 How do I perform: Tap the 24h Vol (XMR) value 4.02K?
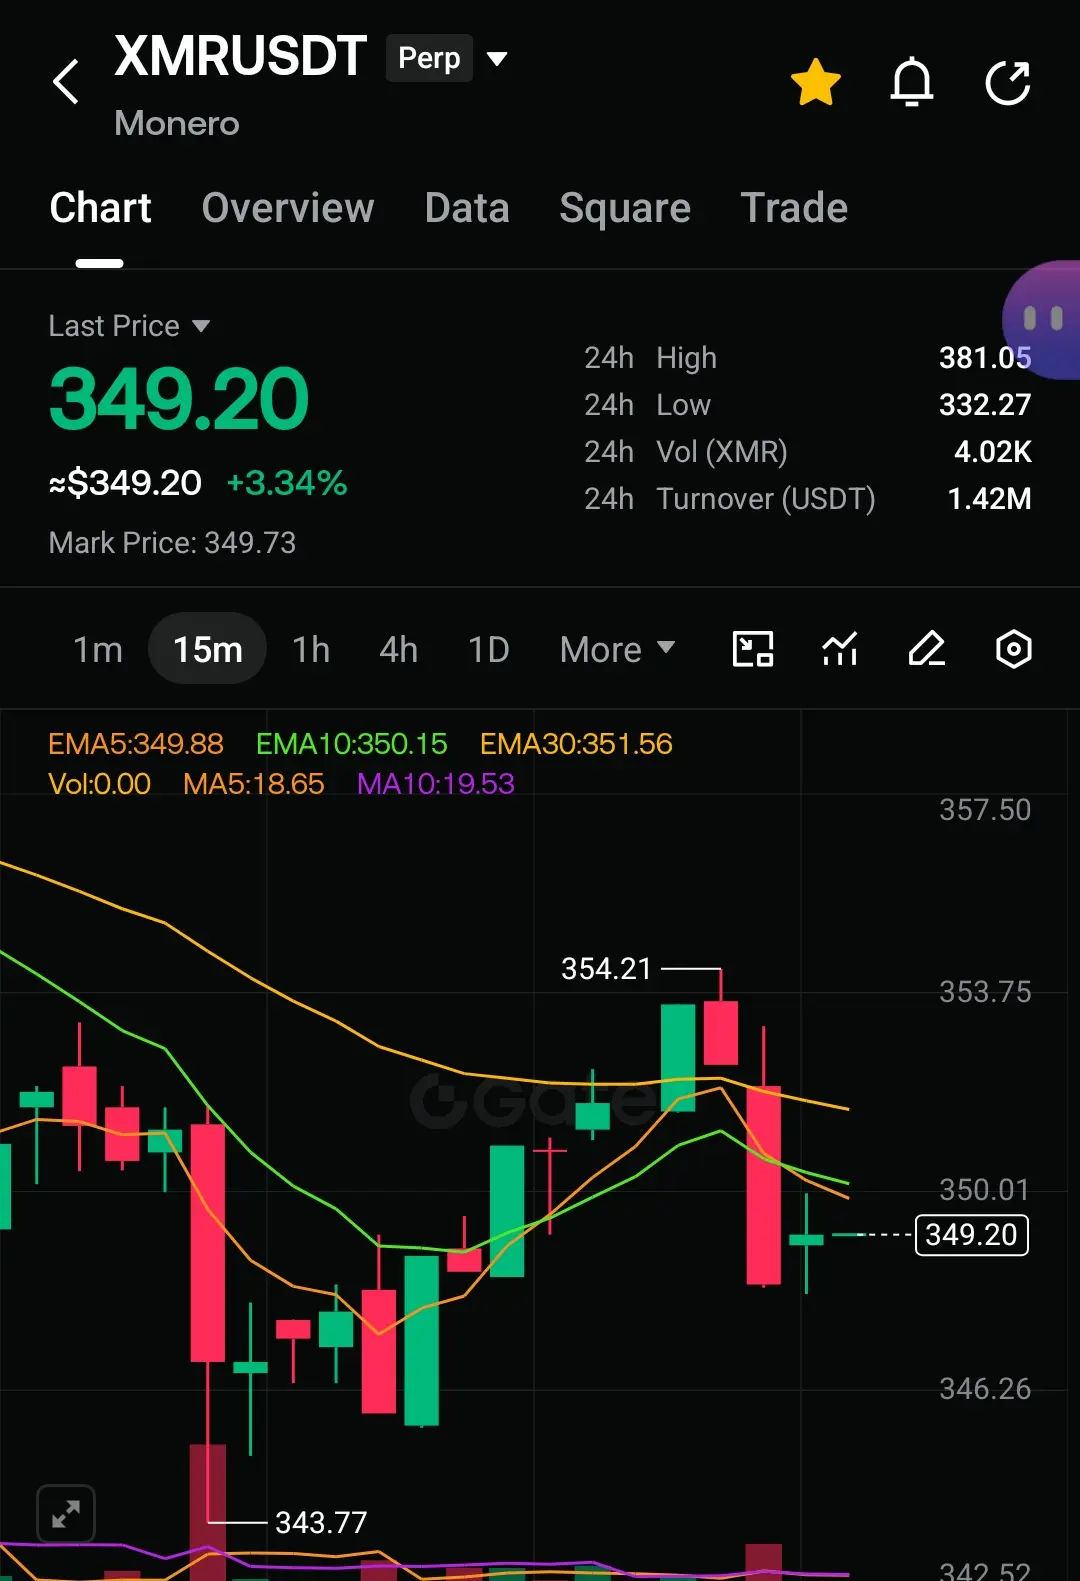993,452
